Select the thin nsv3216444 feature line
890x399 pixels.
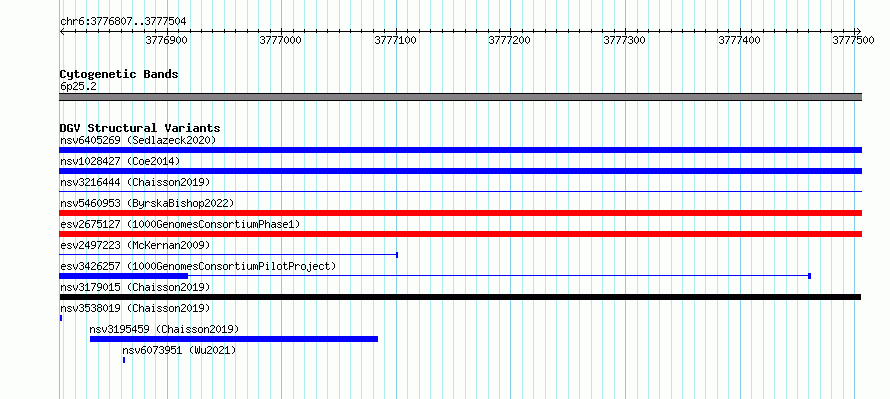[460, 192]
